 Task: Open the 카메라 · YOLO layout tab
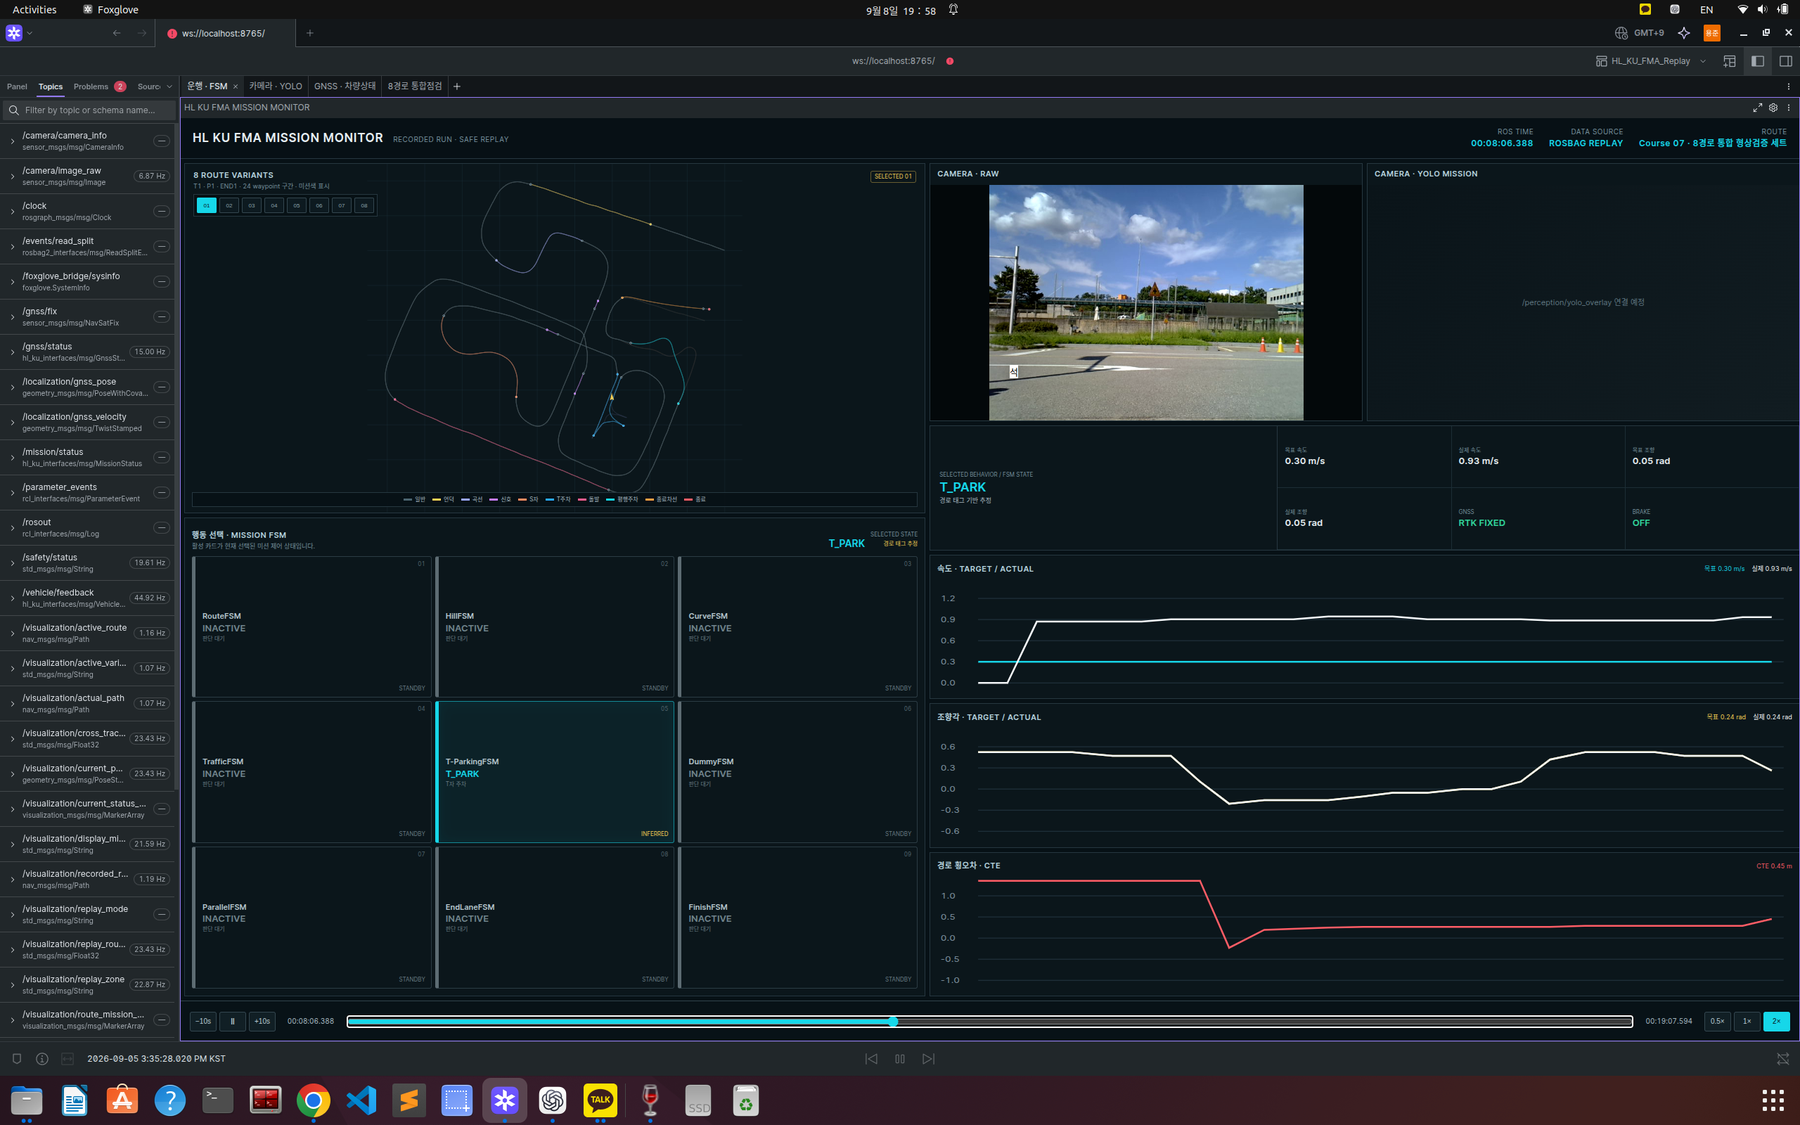tap(276, 86)
